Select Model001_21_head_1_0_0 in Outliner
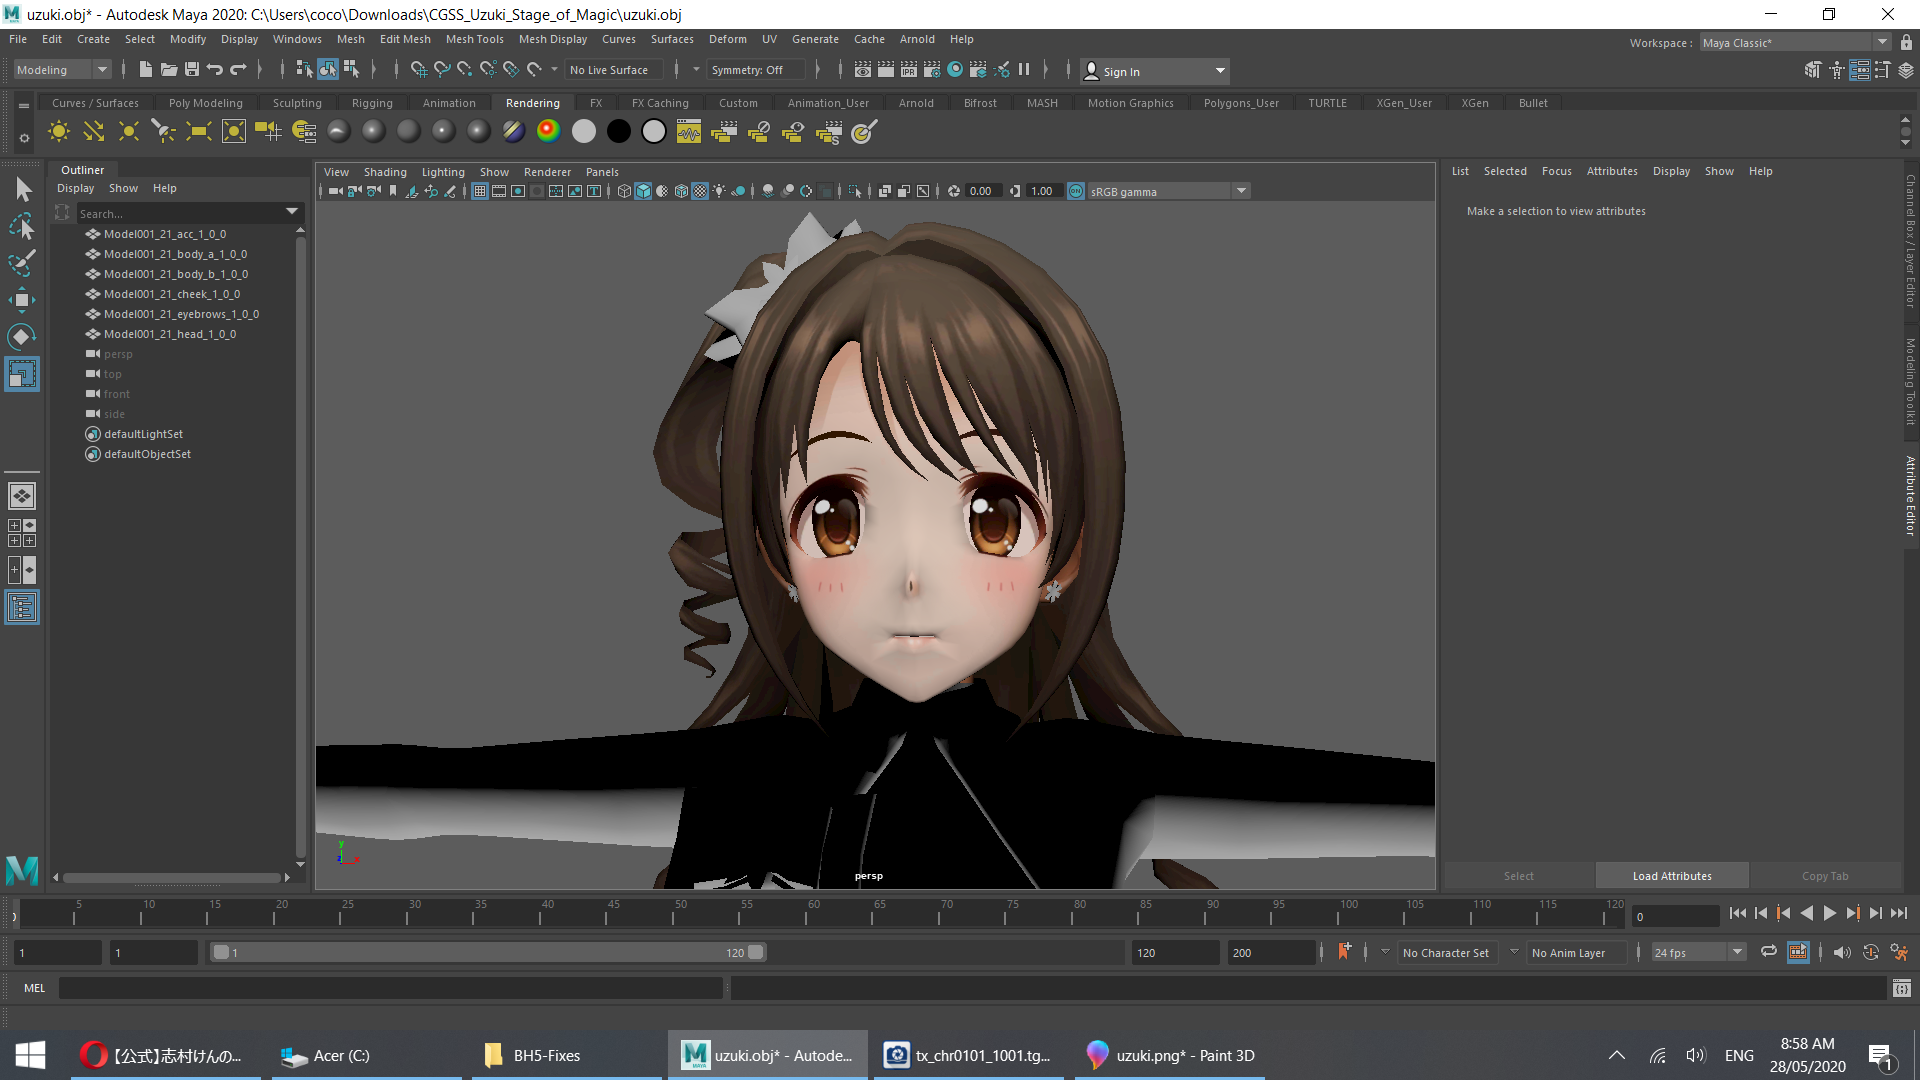Image resolution: width=1920 pixels, height=1080 pixels. 170,334
